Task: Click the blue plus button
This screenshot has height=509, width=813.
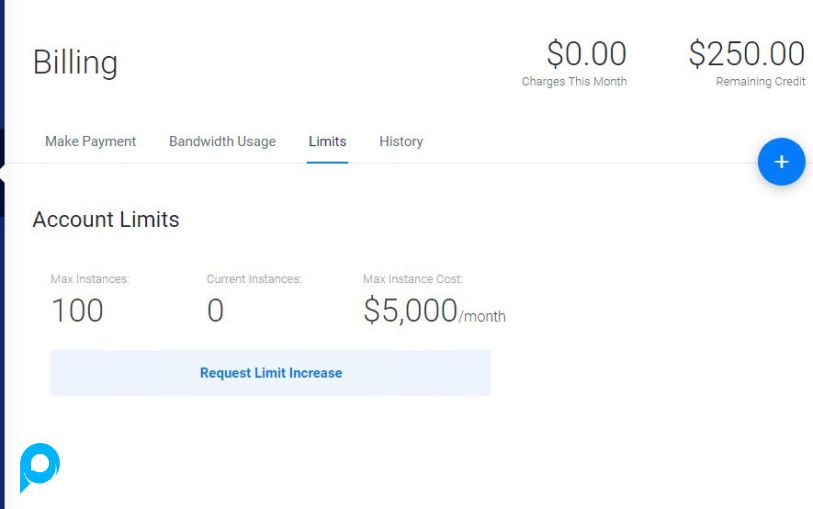Action: [x=781, y=162]
